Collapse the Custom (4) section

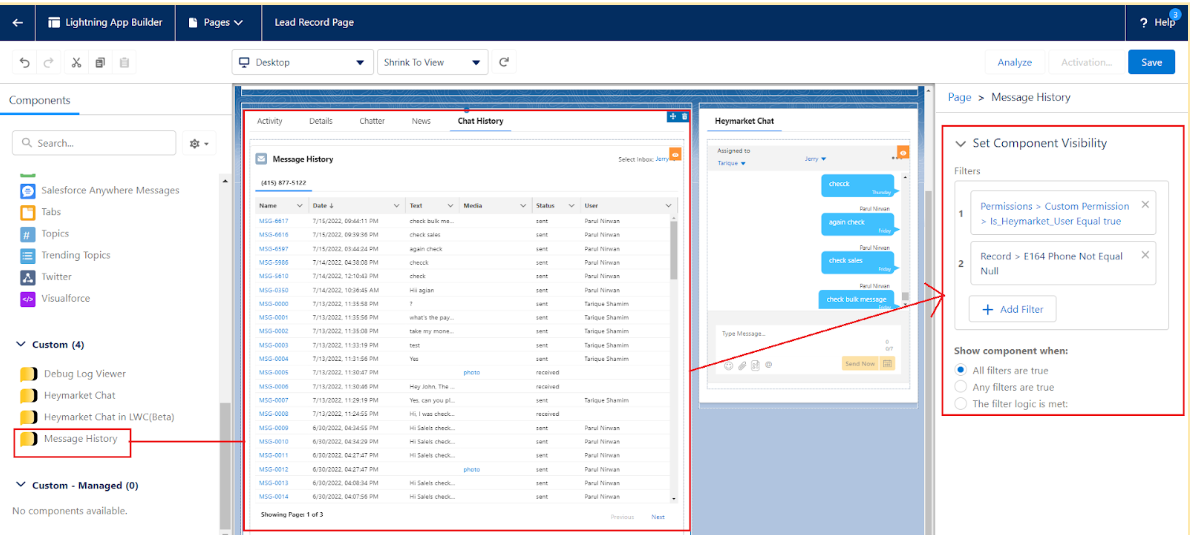click(20, 345)
